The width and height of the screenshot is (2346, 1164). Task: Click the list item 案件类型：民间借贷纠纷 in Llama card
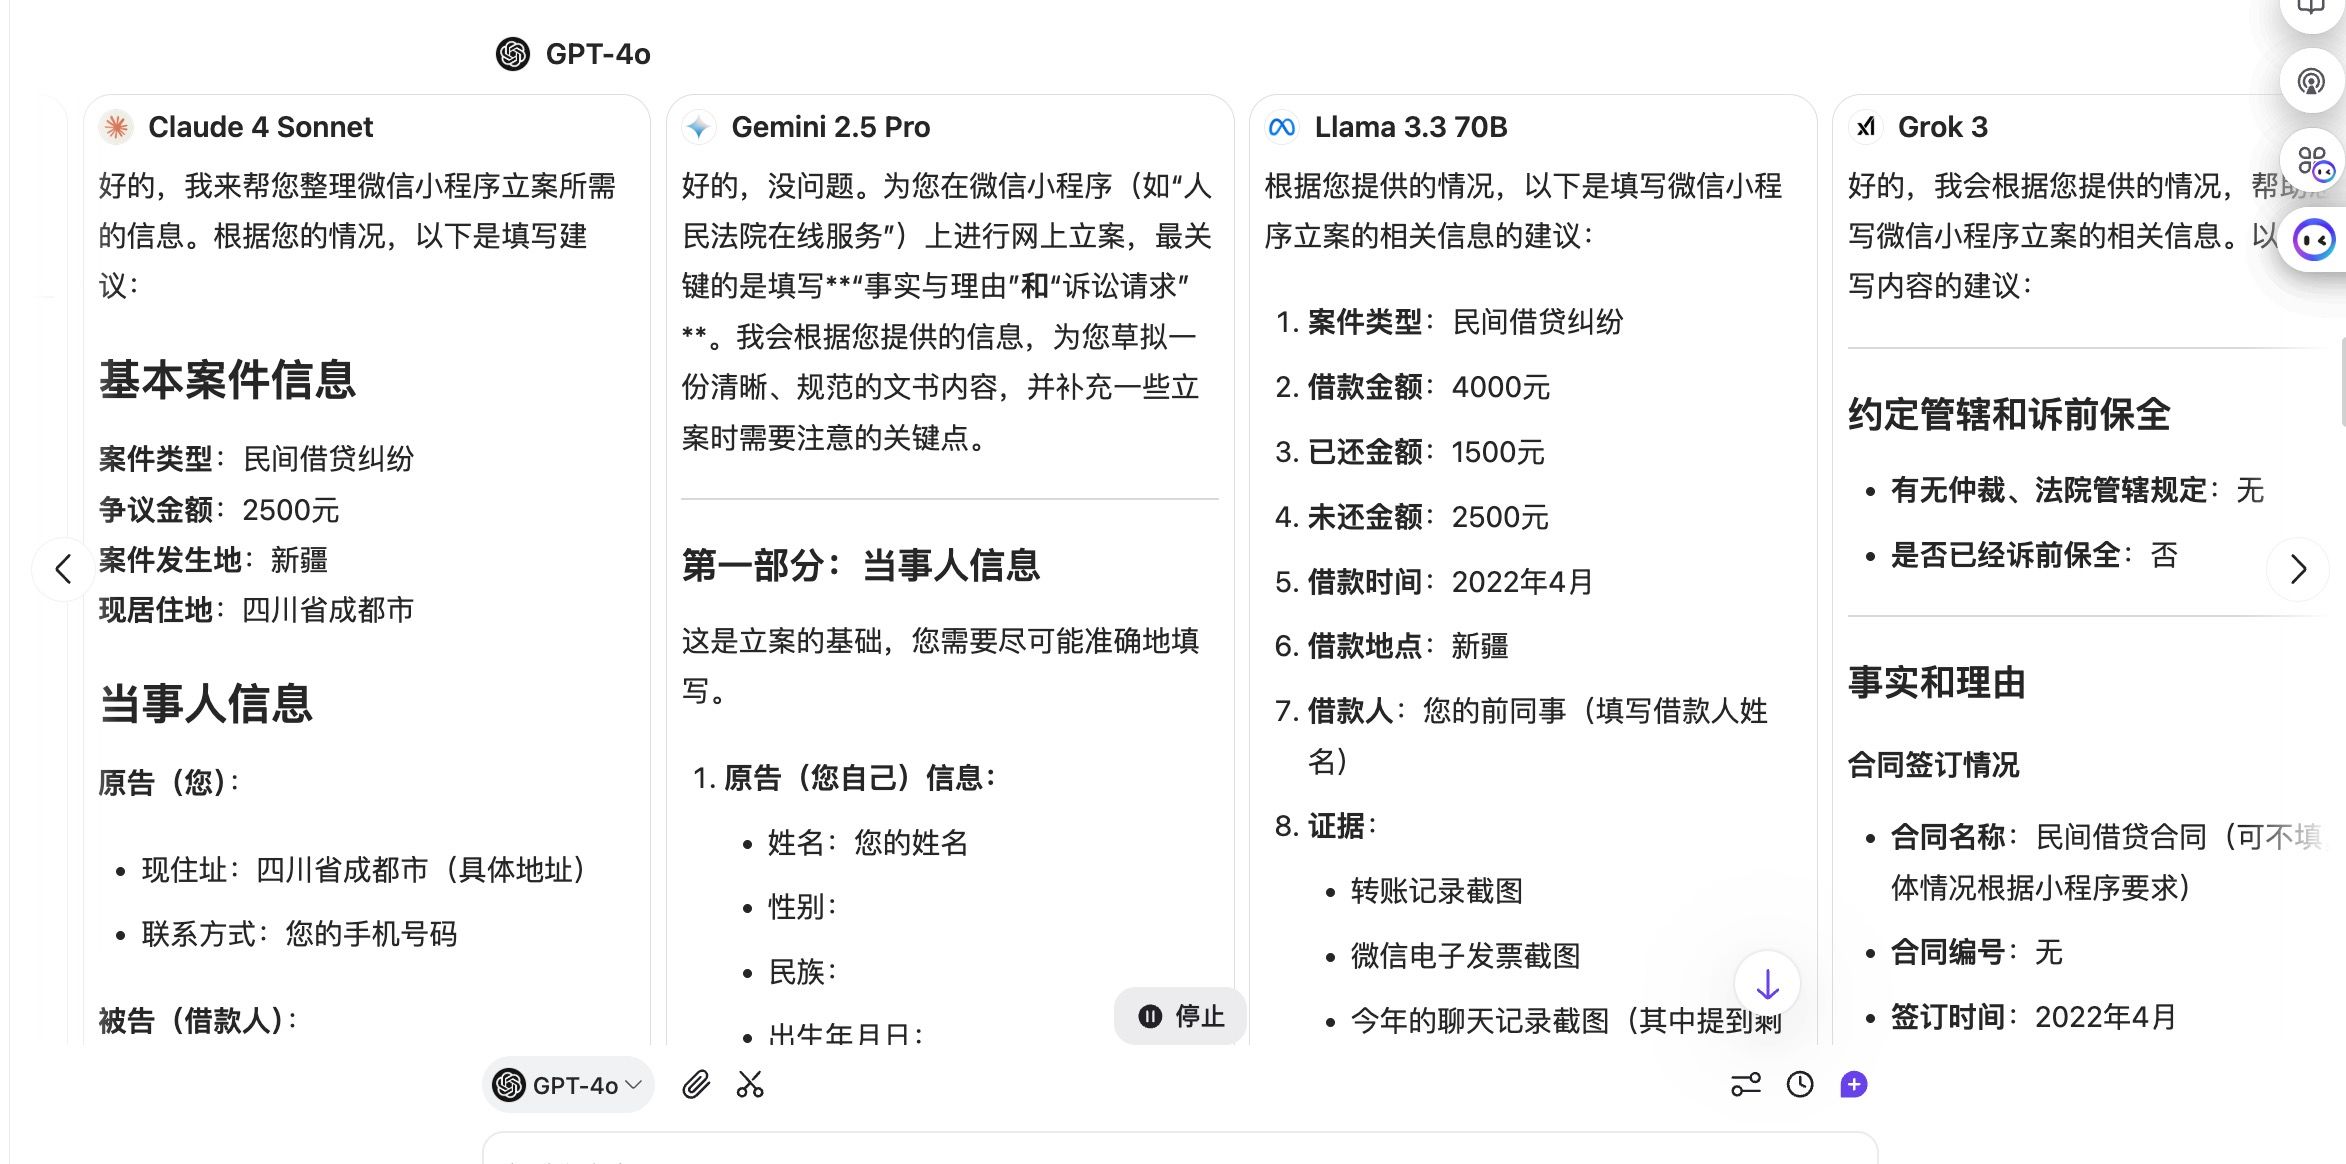tap(1465, 322)
